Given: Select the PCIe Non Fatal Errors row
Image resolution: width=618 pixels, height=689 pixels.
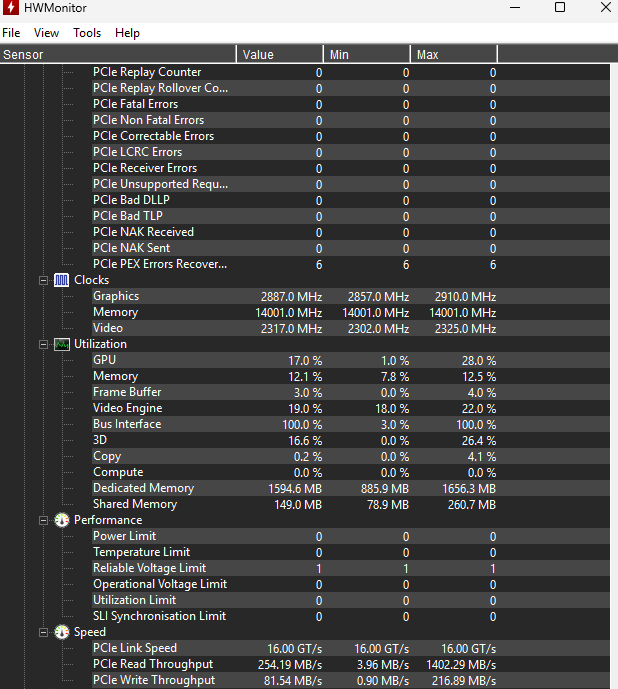Looking at the screenshot, I should [351, 120].
